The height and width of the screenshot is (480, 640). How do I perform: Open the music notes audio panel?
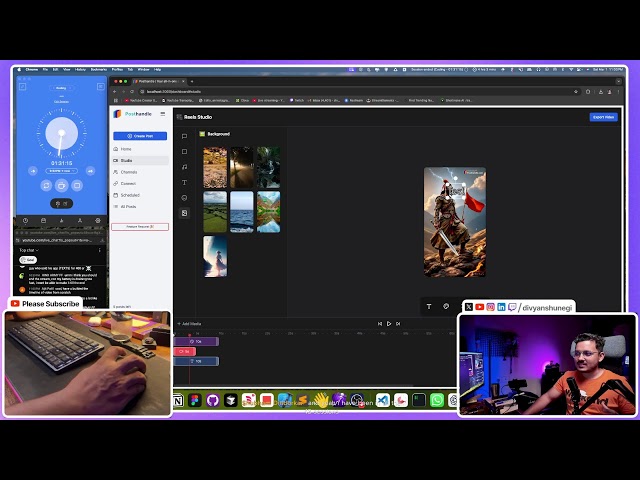coord(184,167)
